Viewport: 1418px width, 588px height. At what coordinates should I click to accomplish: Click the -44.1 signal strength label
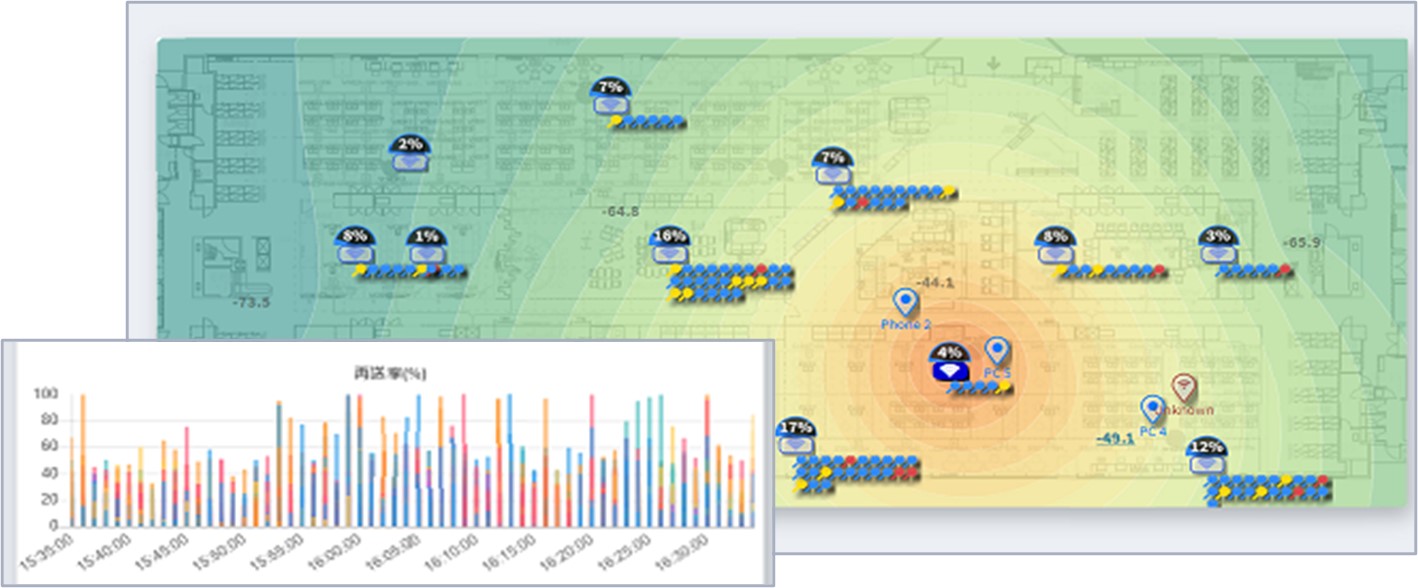point(935,283)
